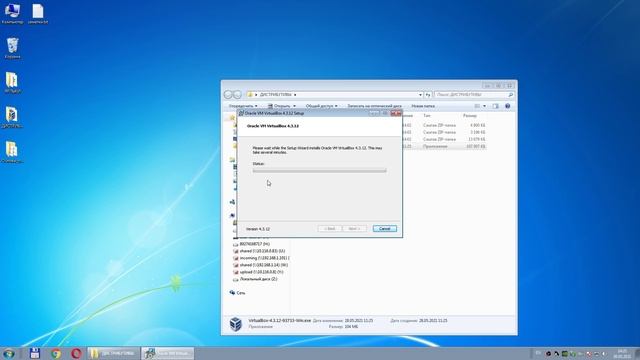Open the Windows Start menu
Image resolution: width=640 pixels, height=360 pixels.
click(9, 353)
